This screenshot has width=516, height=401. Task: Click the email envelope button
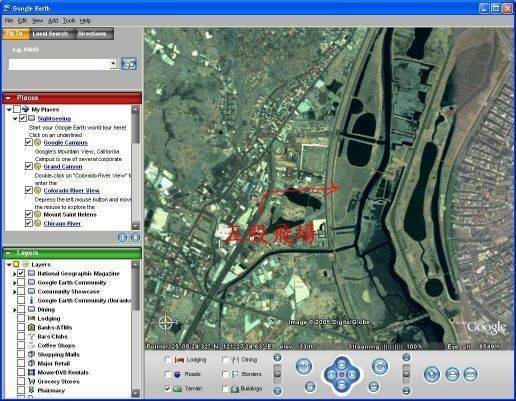coord(470,374)
